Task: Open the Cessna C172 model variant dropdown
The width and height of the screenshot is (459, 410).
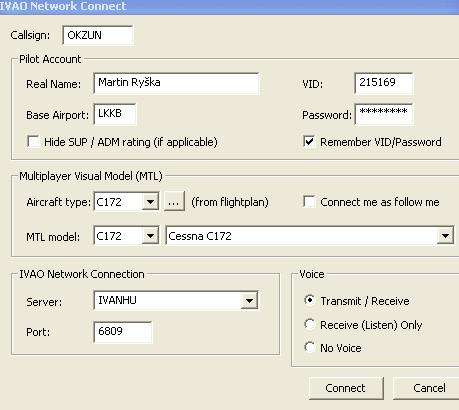Action: 445,236
